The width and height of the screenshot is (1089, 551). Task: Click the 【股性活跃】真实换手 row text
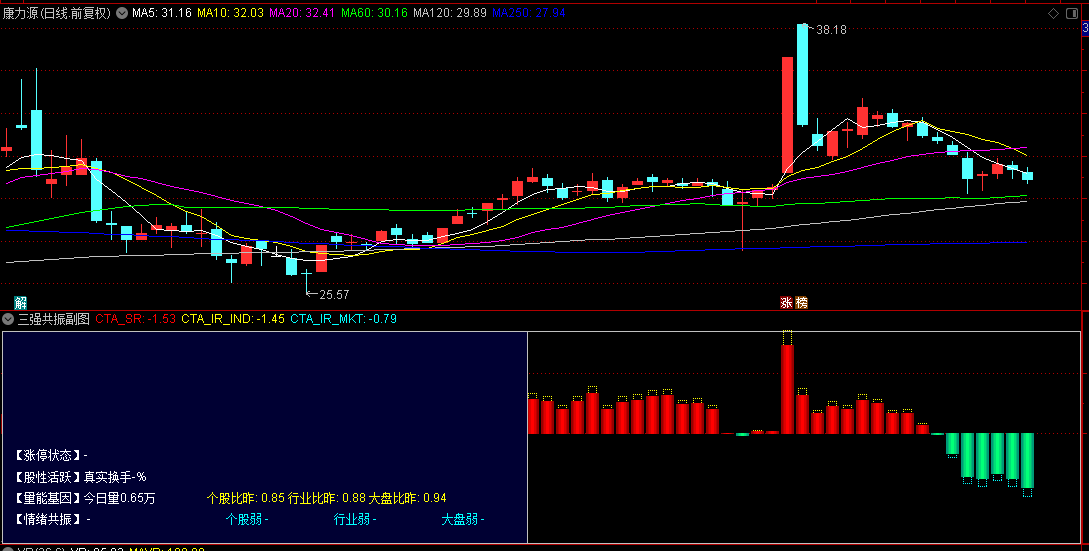click(80, 477)
